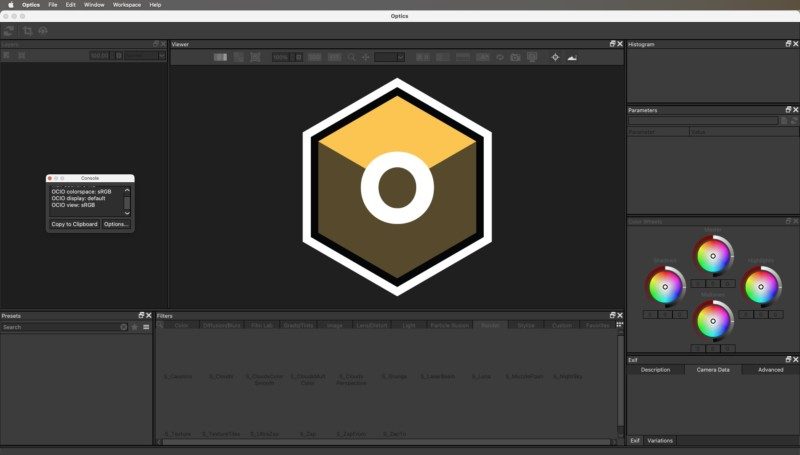This screenshot has width=800, height=455.
Task: Open the blend mode dropdown in Layers panel
Action: tap(145, 56)
